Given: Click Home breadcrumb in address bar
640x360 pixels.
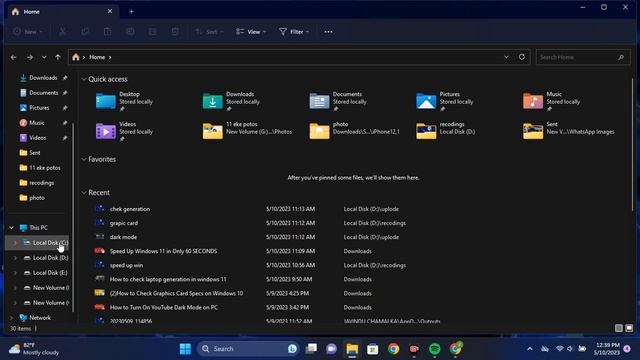Looking at the screenshot, I should point(97,57).
